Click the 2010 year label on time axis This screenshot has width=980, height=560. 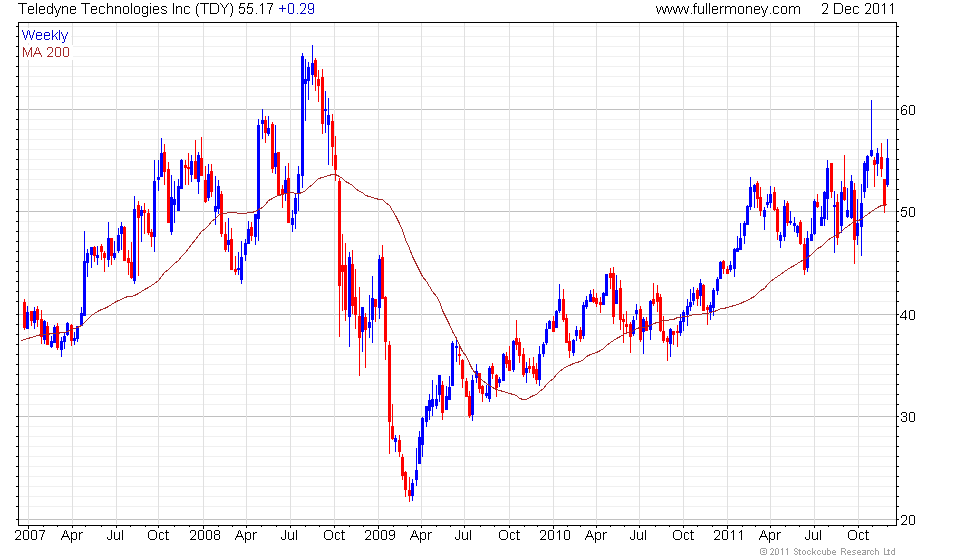point(555,536)
